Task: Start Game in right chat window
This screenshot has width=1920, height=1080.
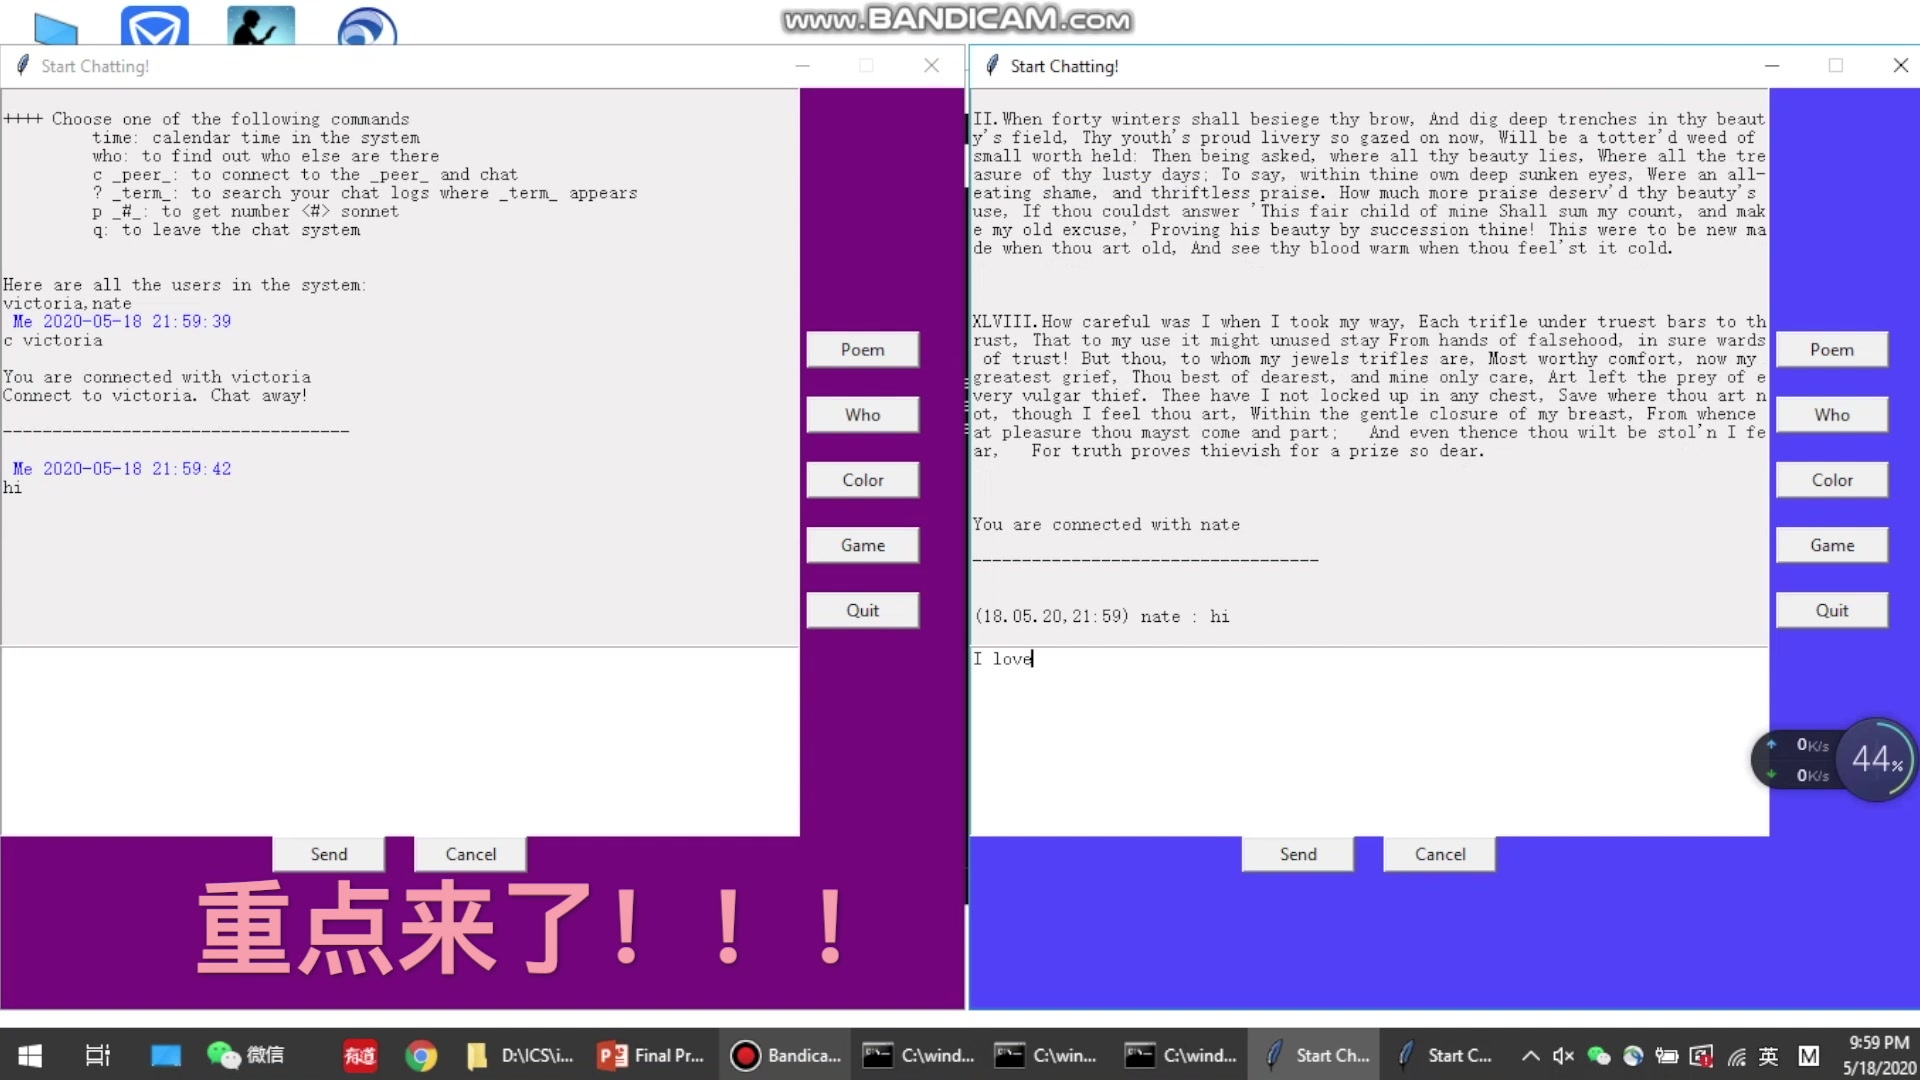Action: tap(1832, 545)
